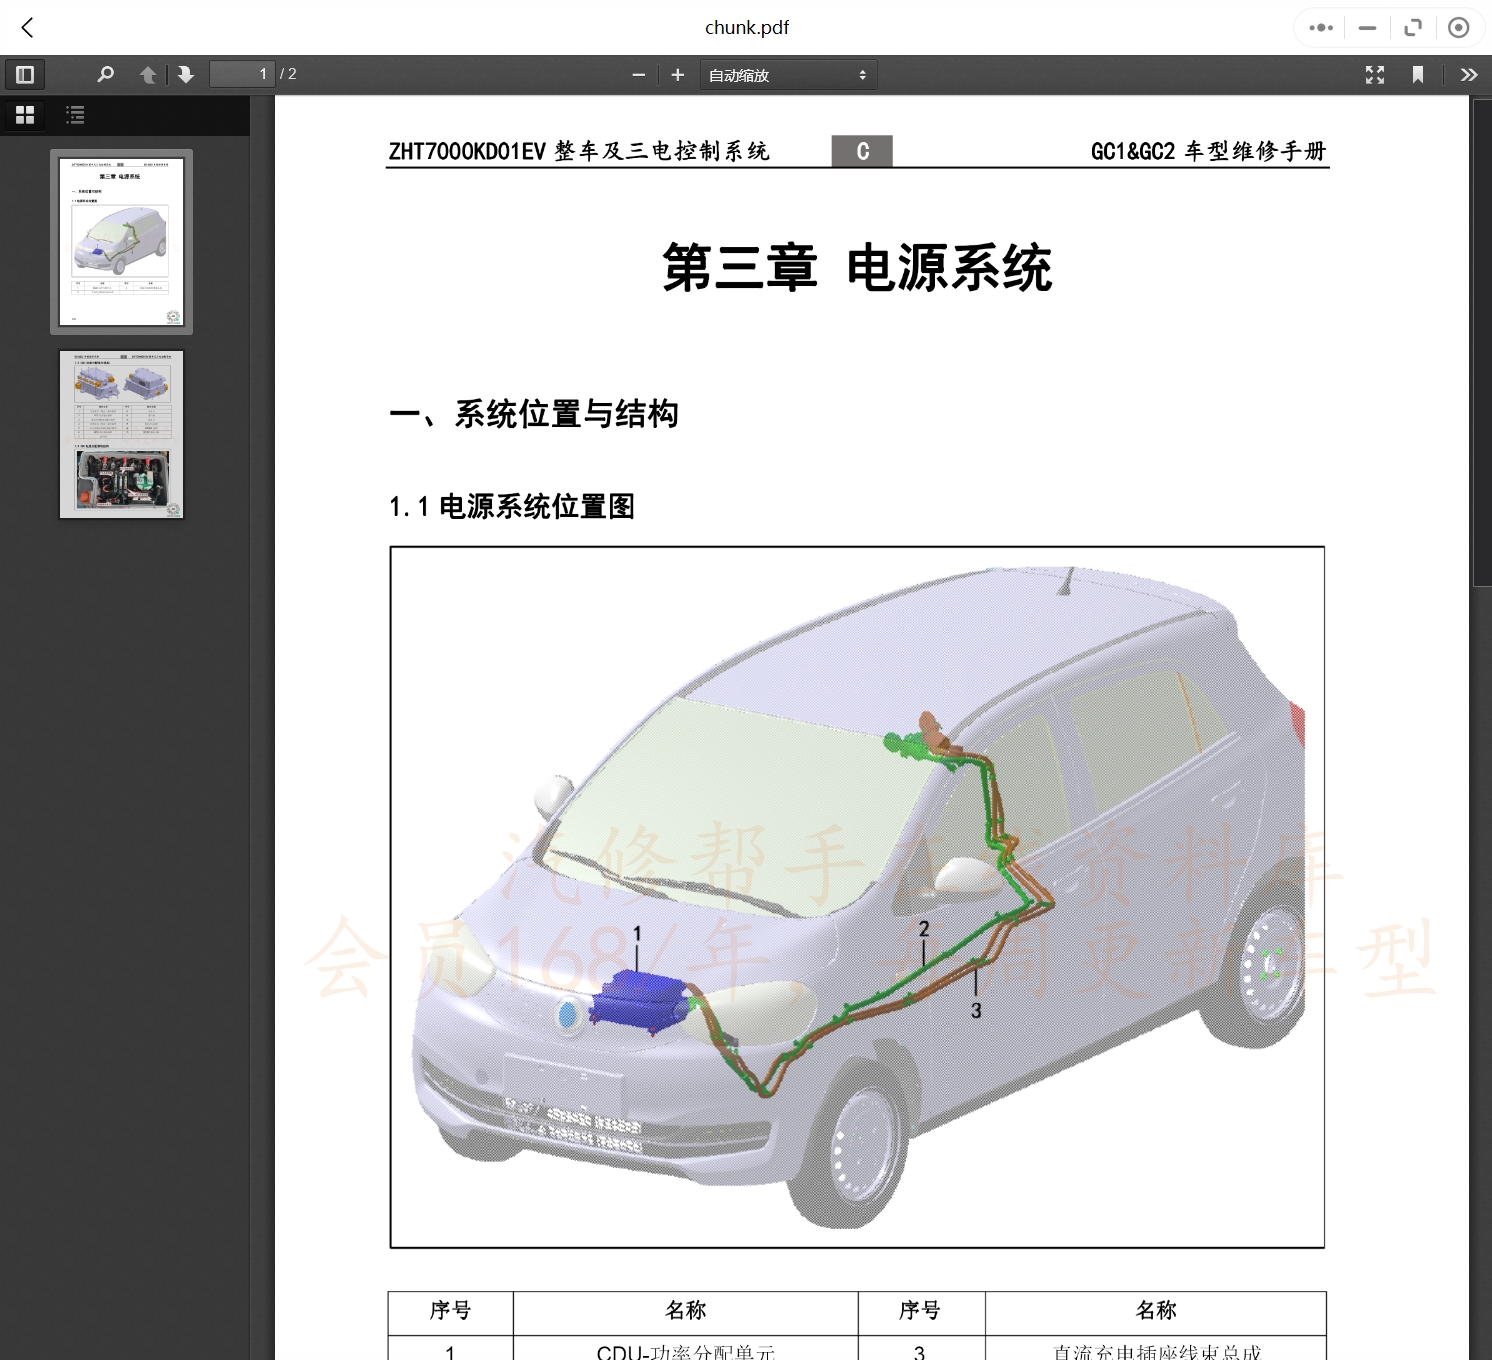
Task: Select page 2 thumbnail in sidebar
Action: point(121,434)
